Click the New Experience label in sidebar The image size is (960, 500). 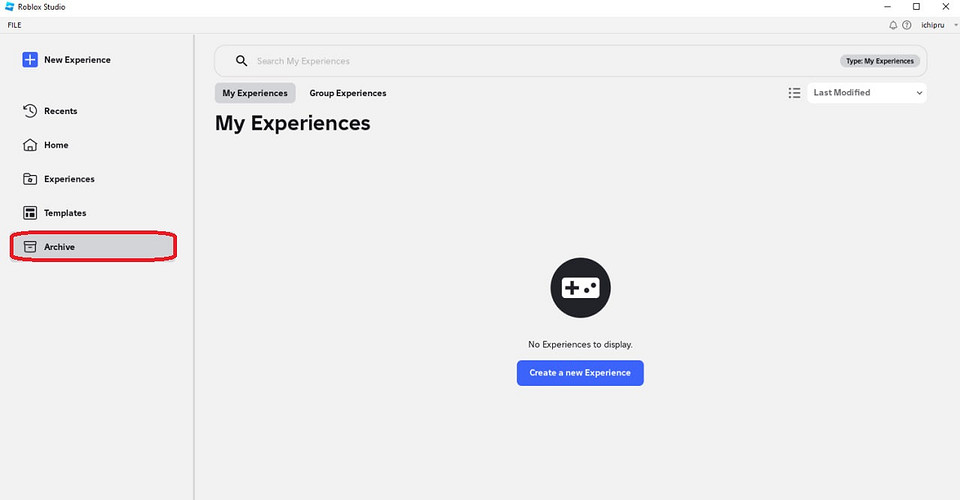pyautogui.click(x=77, y=60)
